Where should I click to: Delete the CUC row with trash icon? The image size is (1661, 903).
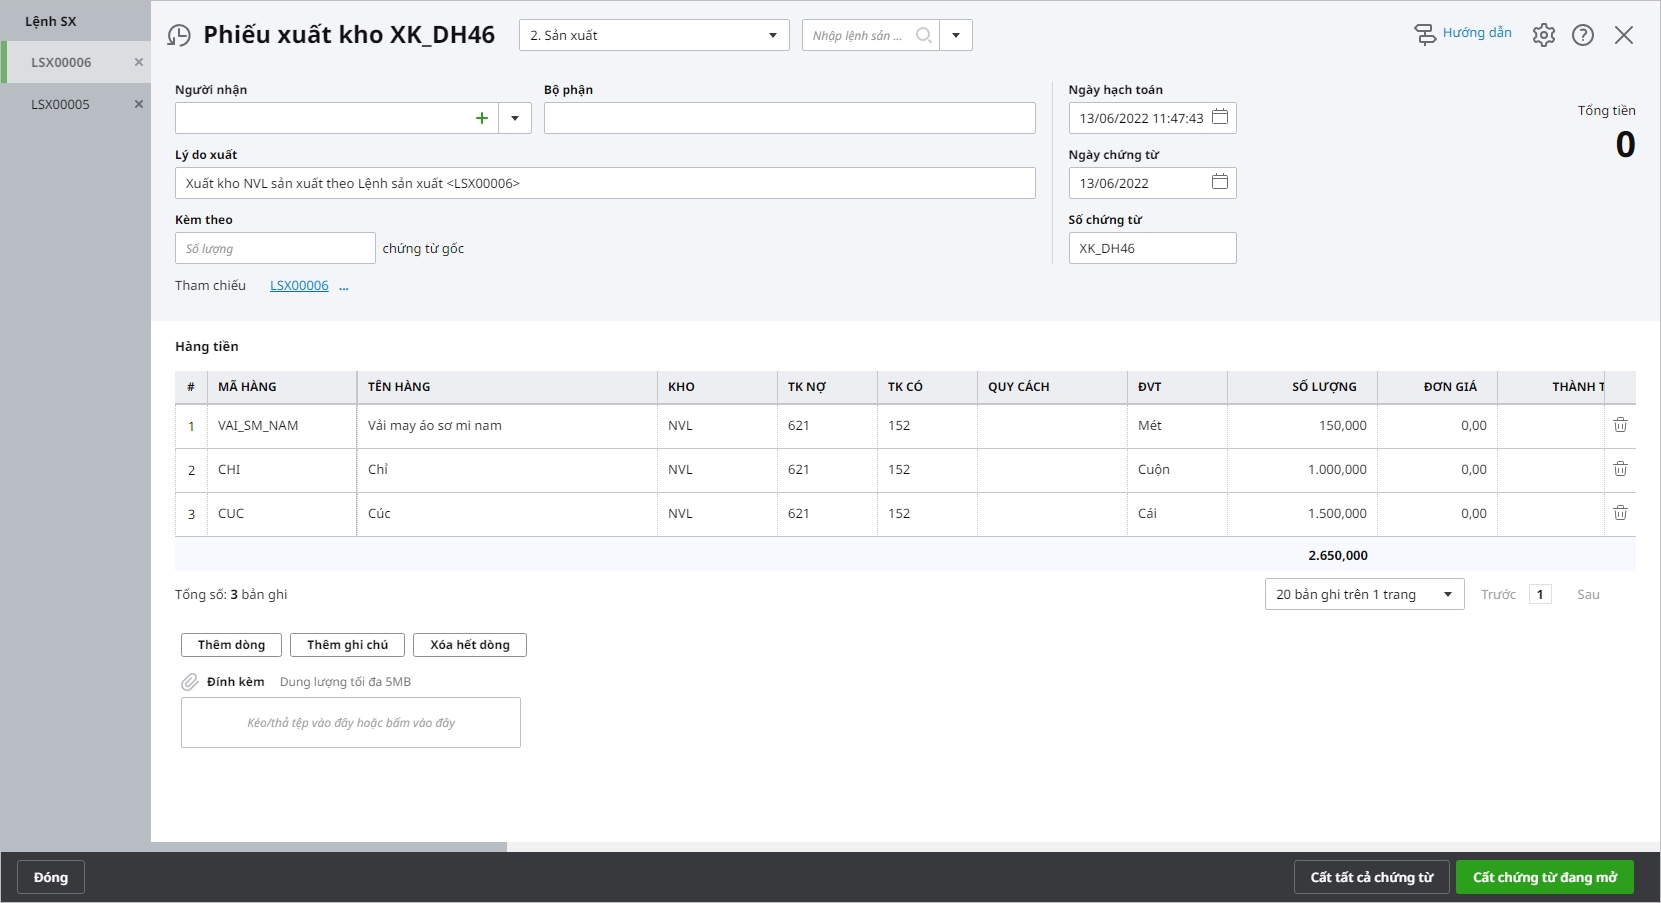pos(1620,513)
